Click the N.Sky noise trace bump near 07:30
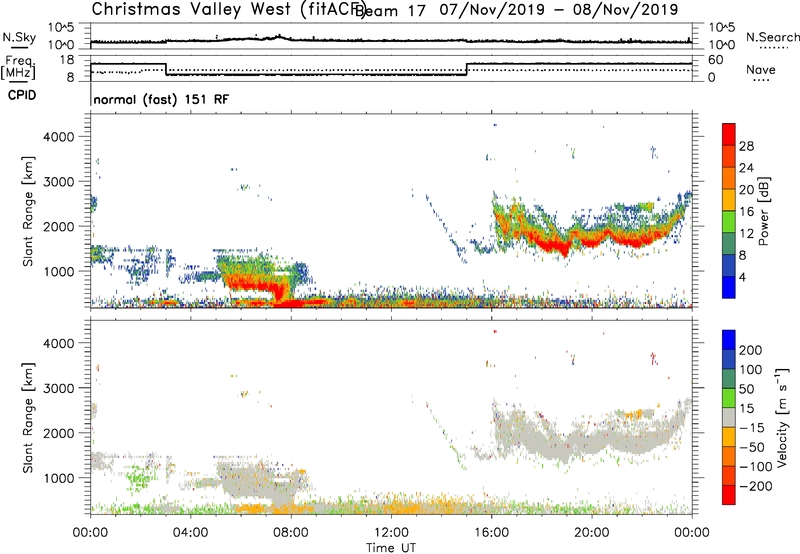The width and height of the screenshot is (800, 554). pyautogui.click(x=279, y=37)
